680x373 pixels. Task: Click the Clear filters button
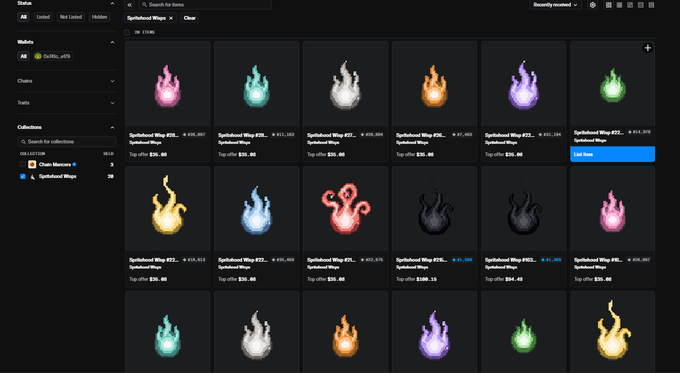tap(190, 18)
